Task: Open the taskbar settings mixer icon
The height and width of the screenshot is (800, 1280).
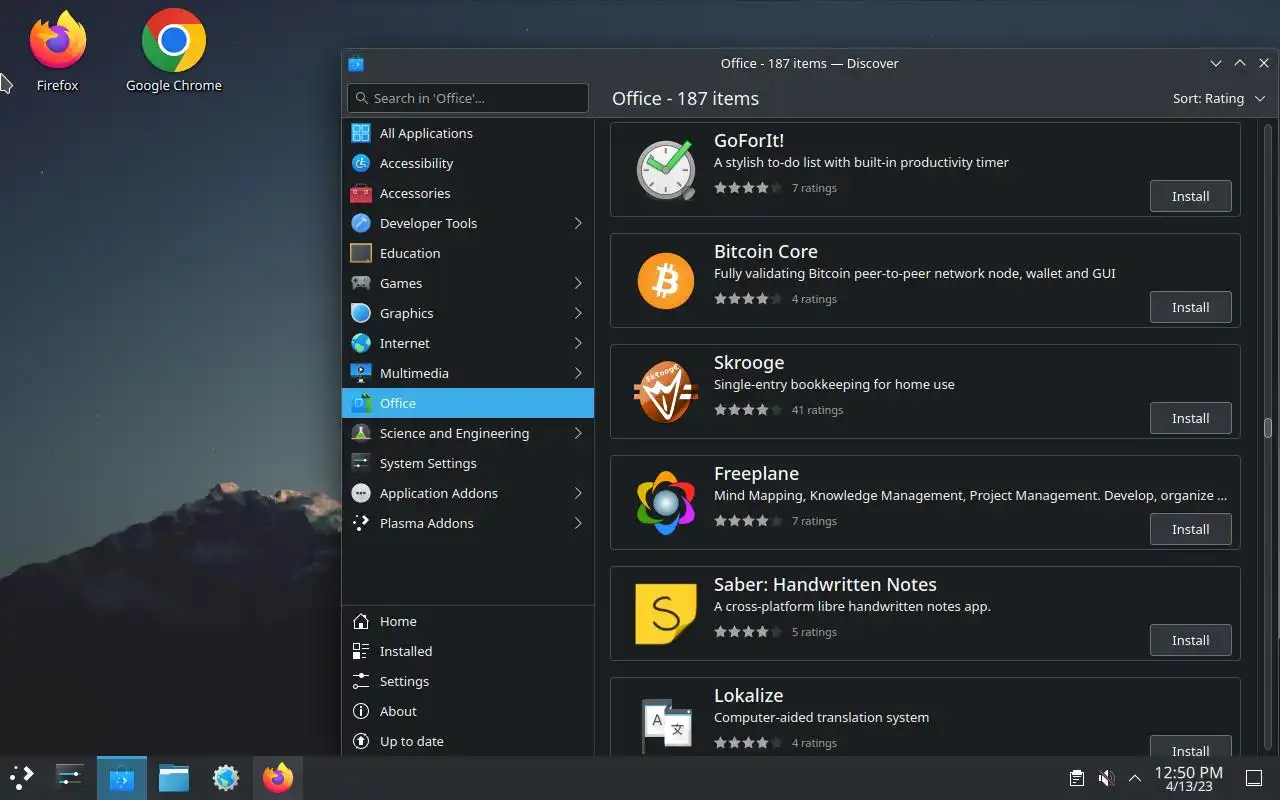Action: tap(69, 777)
